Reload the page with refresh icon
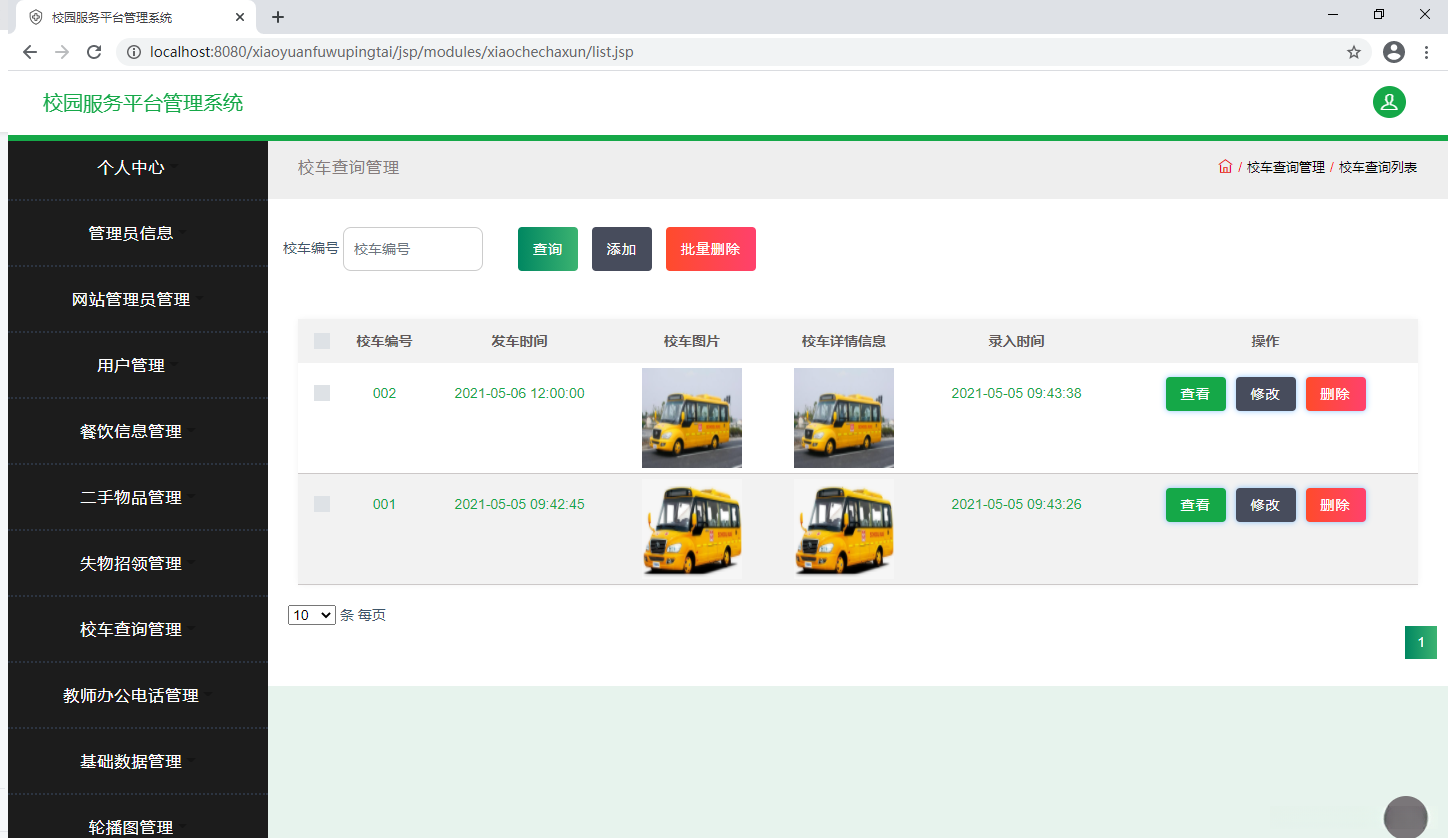The height and width of the screenshot is (838, 1448). (x=94, y=52)
